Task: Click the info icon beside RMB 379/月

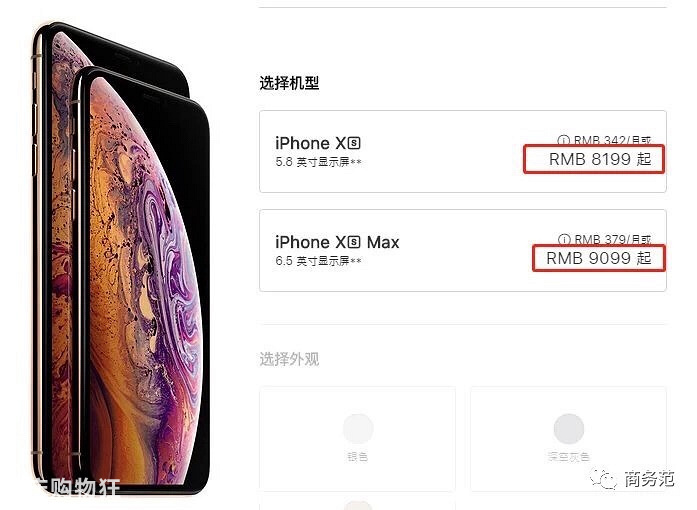Action: click(x=564, y=240)
